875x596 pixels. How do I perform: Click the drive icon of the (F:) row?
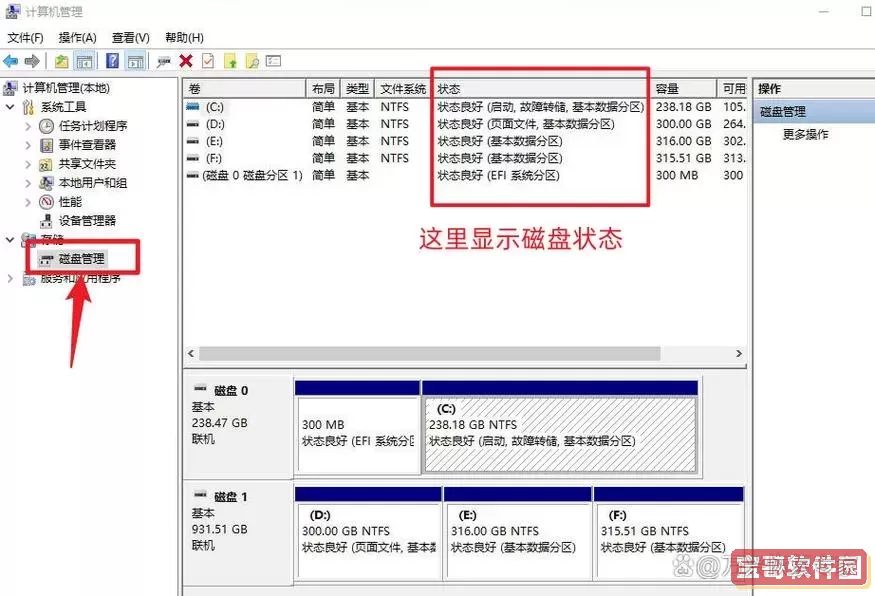pos(193,158)
